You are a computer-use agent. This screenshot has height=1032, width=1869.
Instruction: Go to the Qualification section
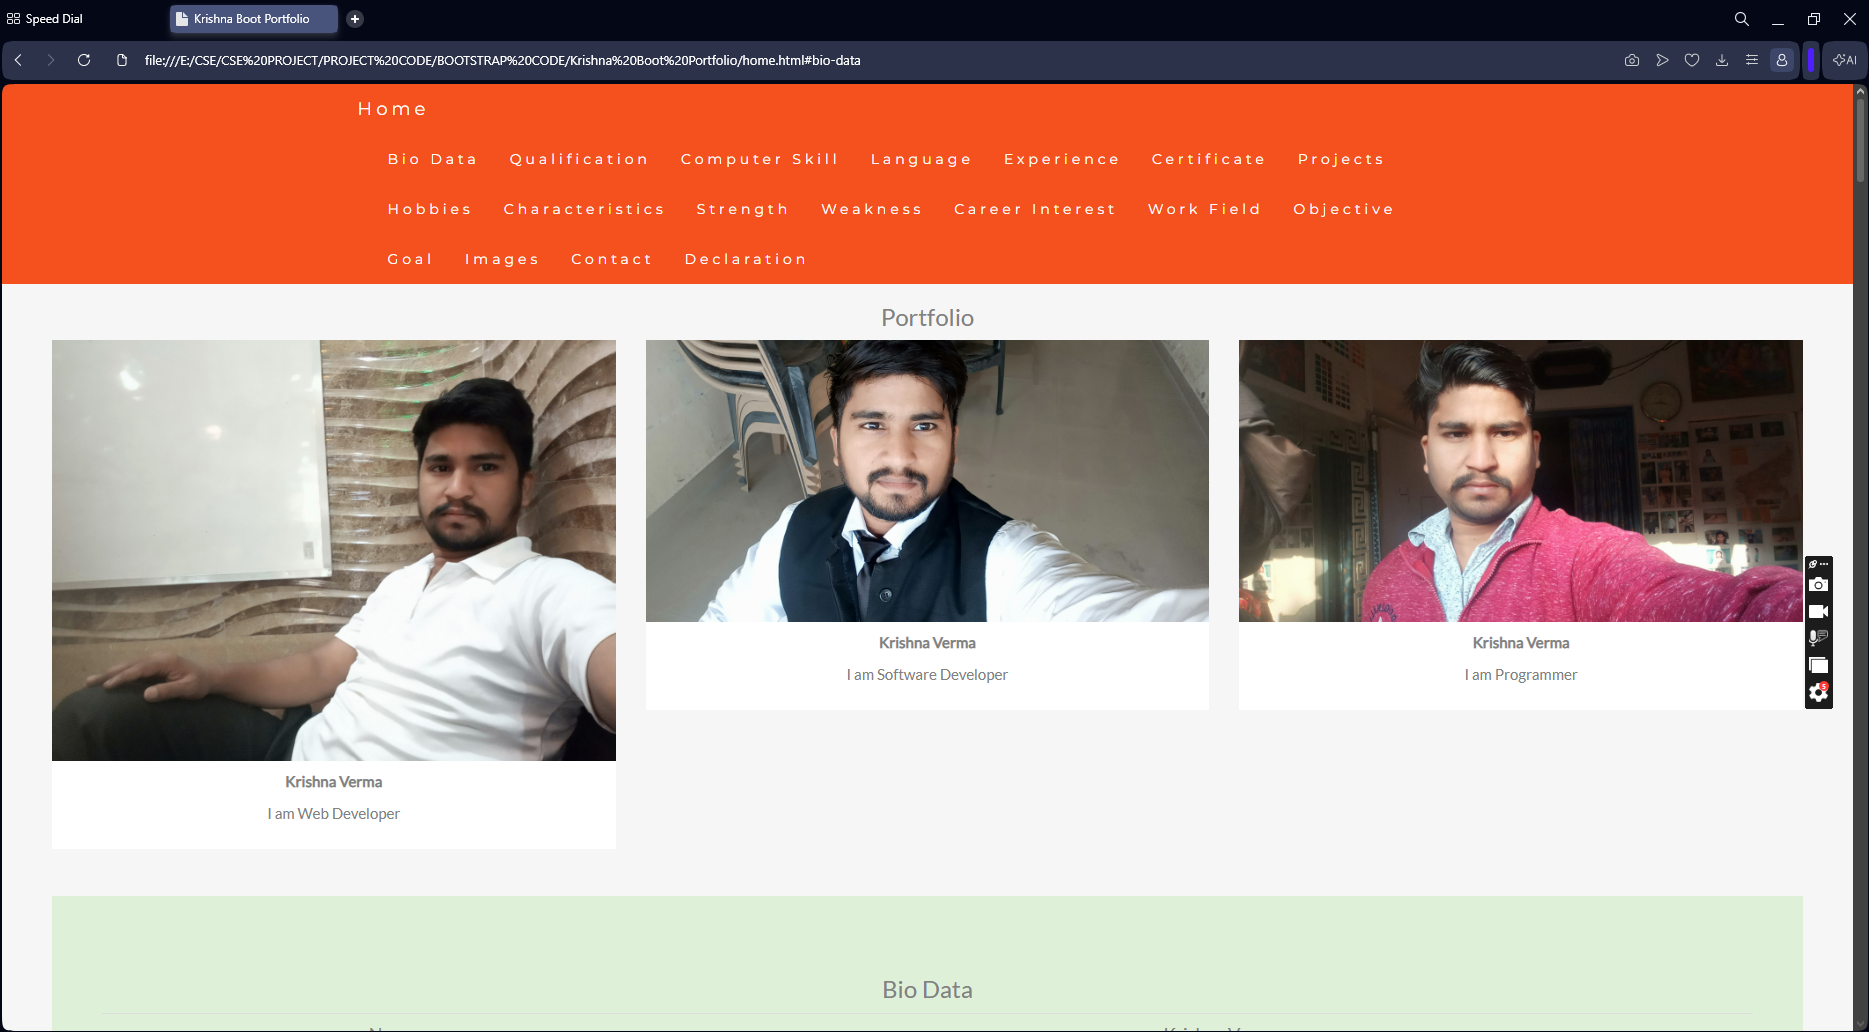point(579,159)
